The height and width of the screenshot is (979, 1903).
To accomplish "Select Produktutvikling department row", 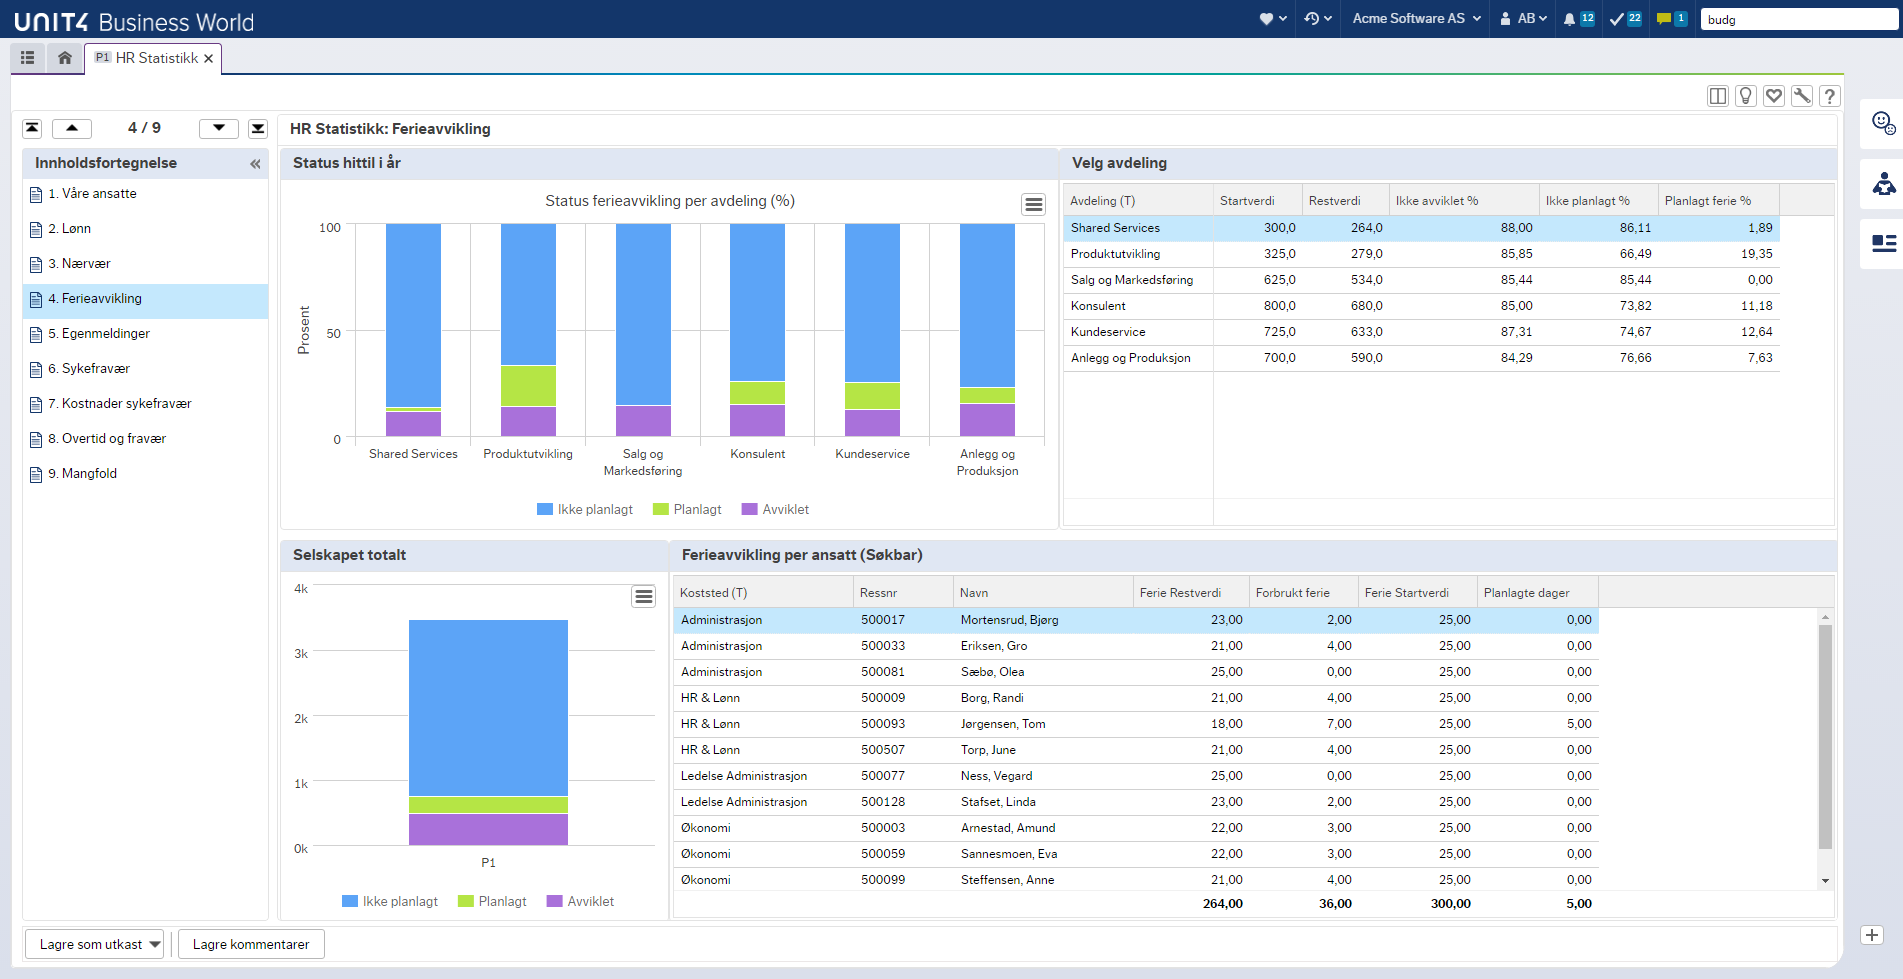I will pos(1421,254).
